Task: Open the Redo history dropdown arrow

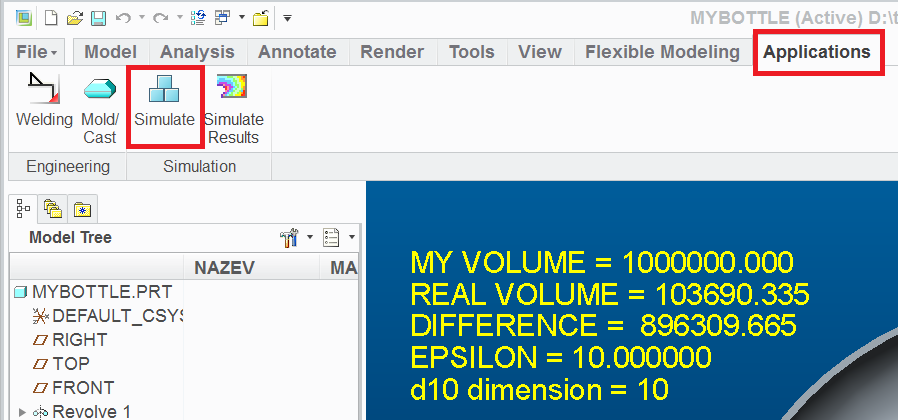Action: 178,18
